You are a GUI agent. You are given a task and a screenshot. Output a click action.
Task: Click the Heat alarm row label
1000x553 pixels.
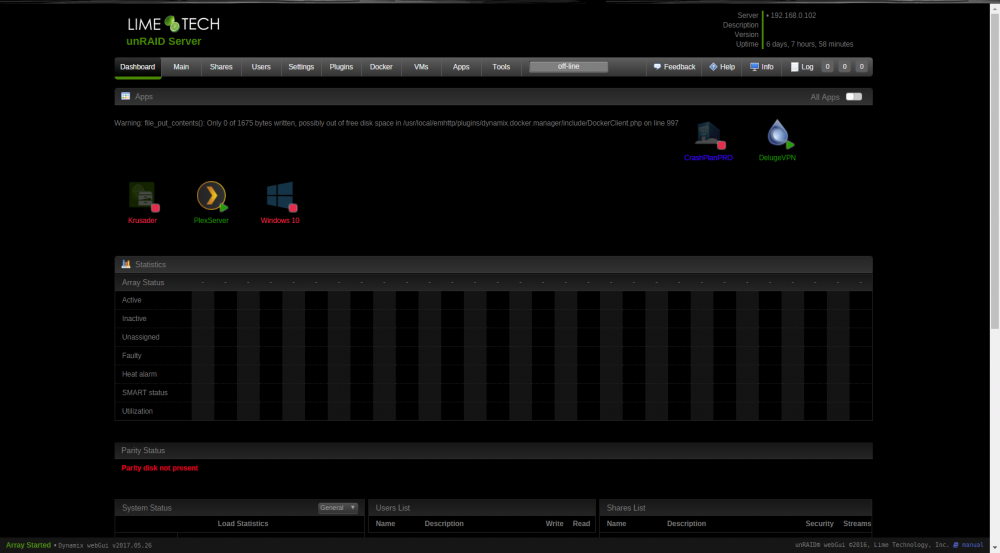click(140, 374)
